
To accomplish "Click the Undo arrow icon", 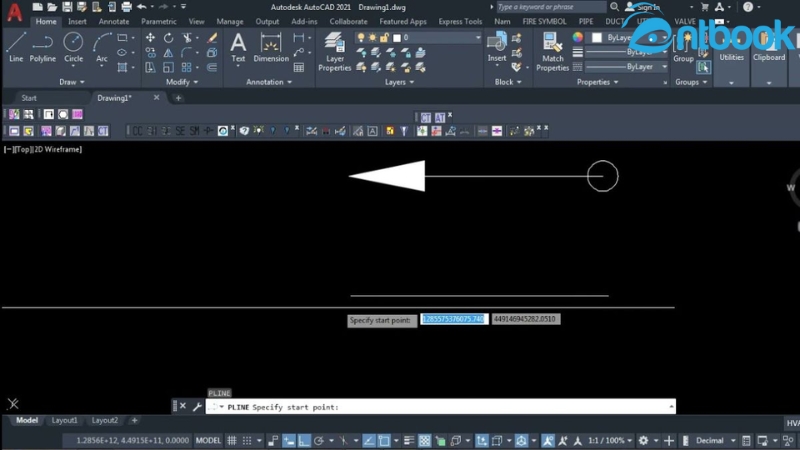I will 142,7.
